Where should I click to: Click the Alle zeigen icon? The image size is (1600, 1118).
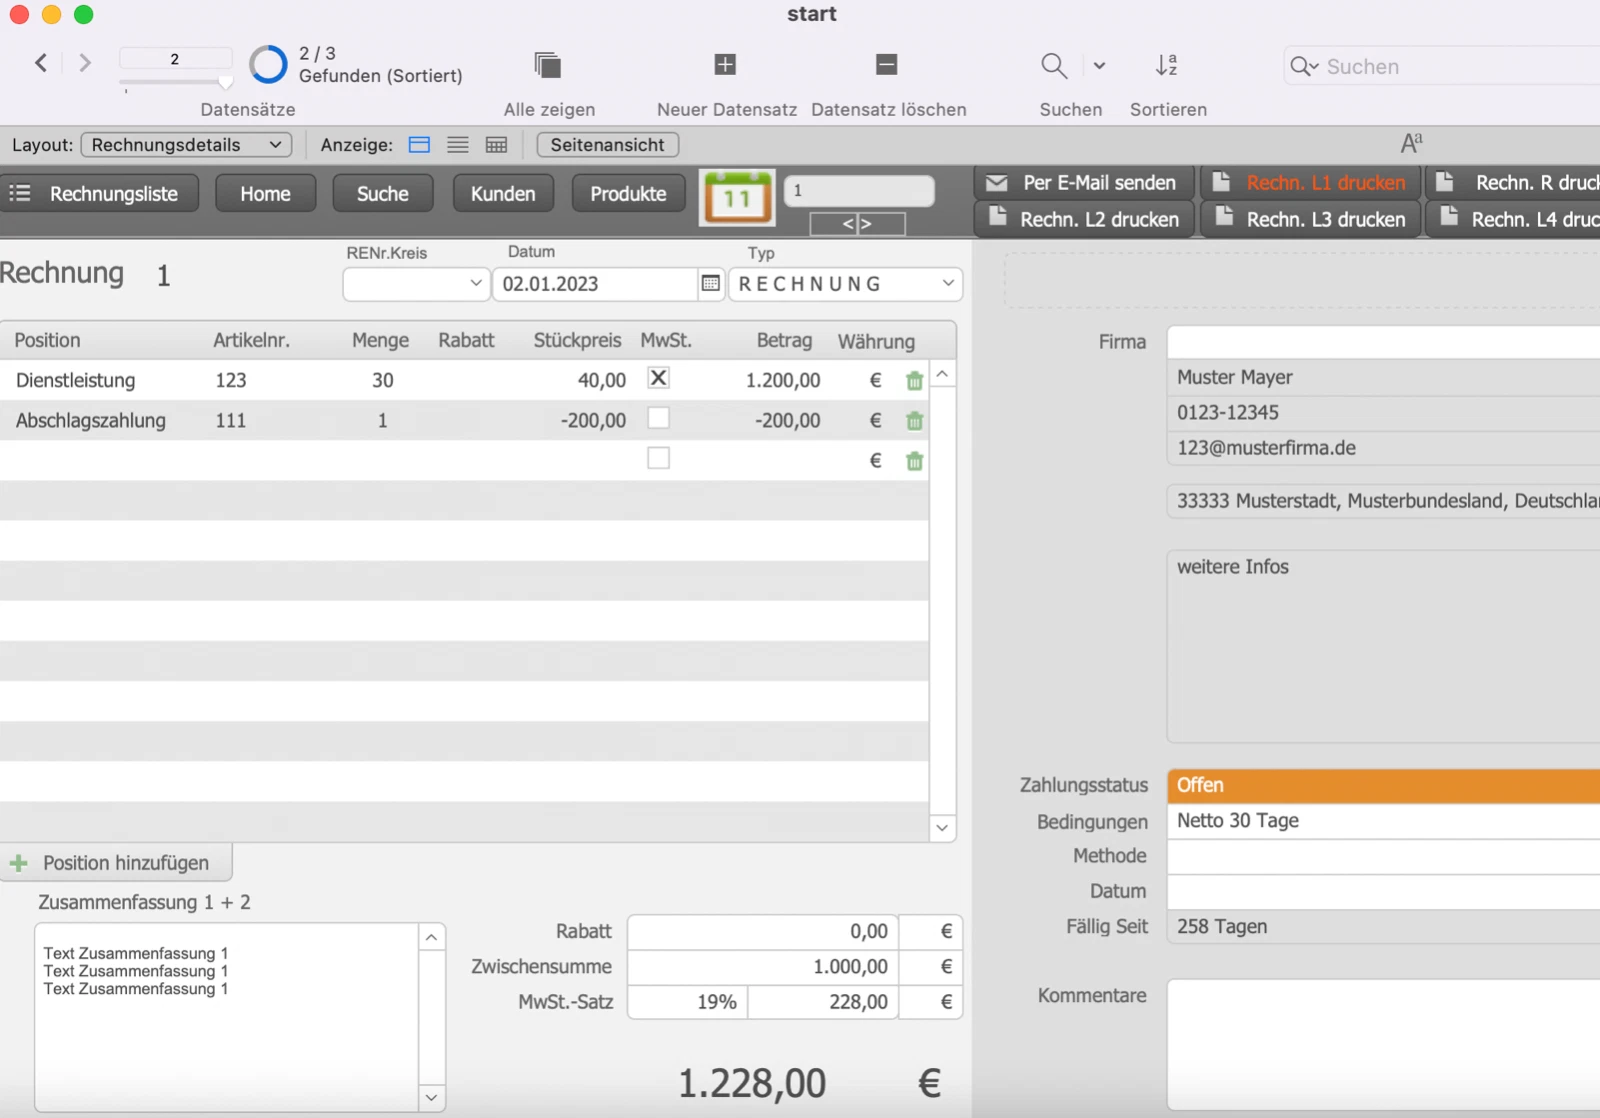click(547, 66)
